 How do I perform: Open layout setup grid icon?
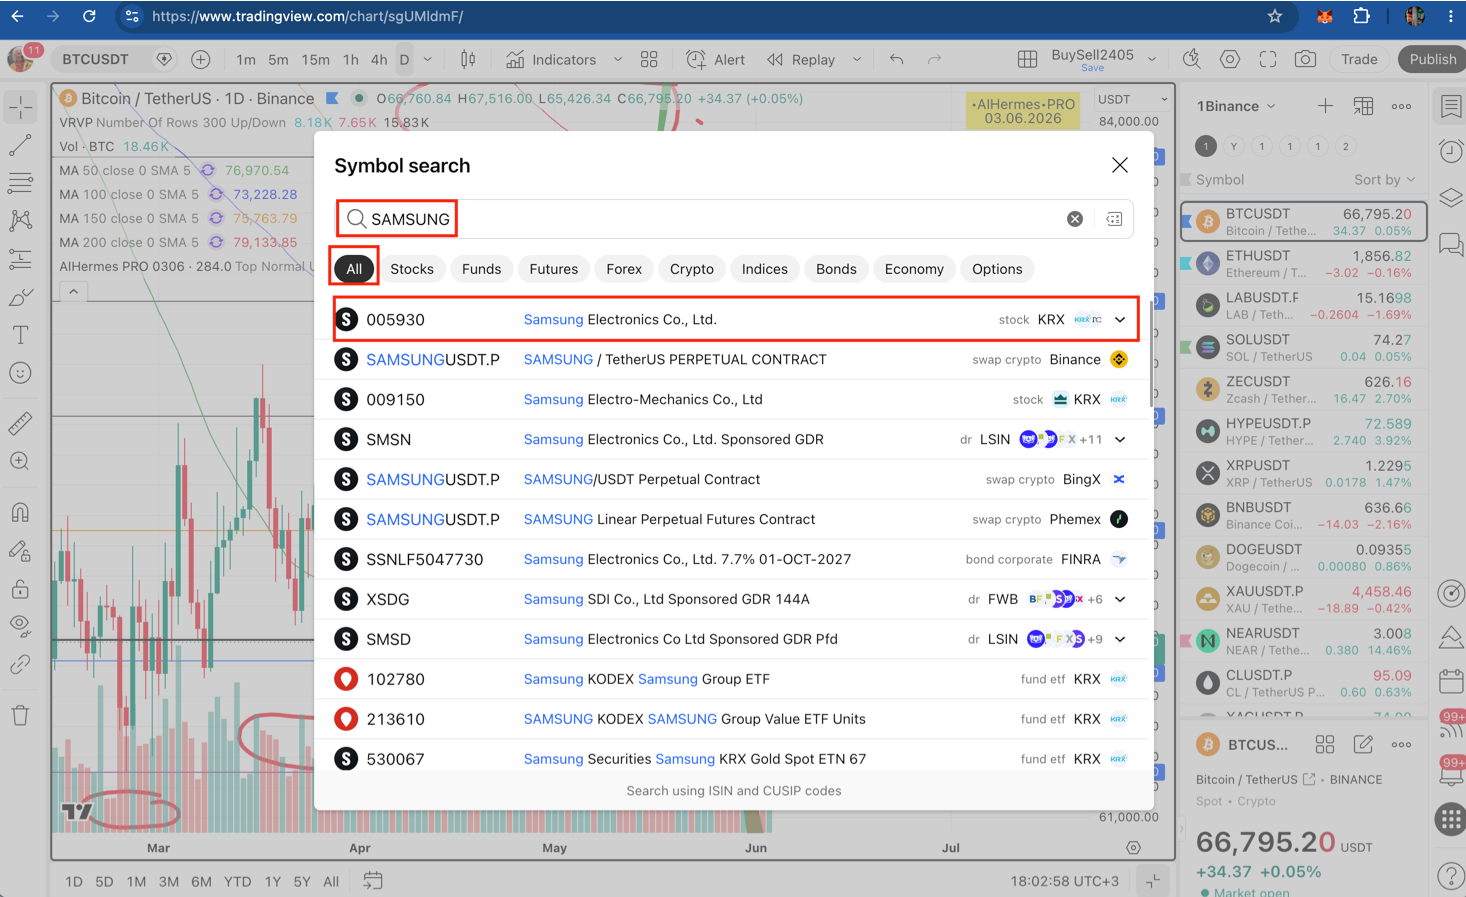1027,60
